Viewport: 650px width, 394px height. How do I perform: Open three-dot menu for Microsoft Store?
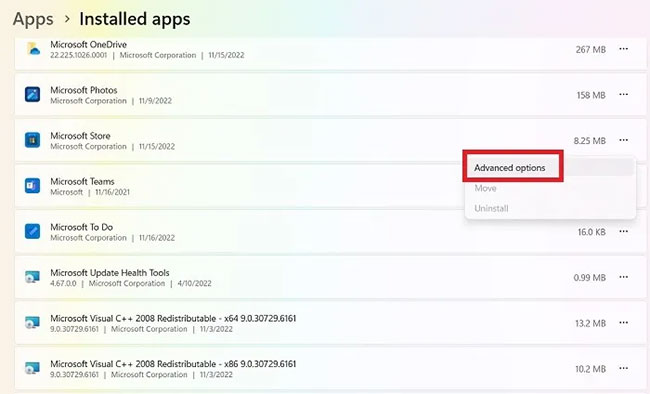pos(623,140)
